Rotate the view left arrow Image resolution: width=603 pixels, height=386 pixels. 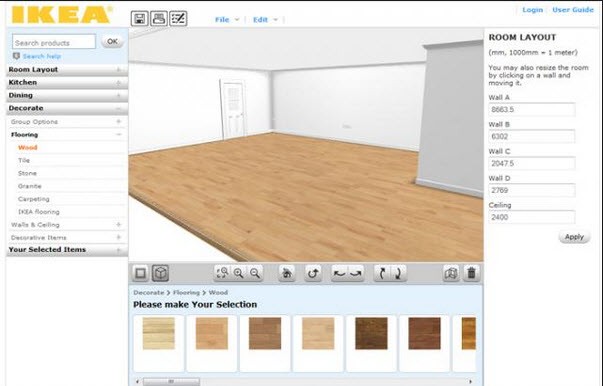pos(339,273)
